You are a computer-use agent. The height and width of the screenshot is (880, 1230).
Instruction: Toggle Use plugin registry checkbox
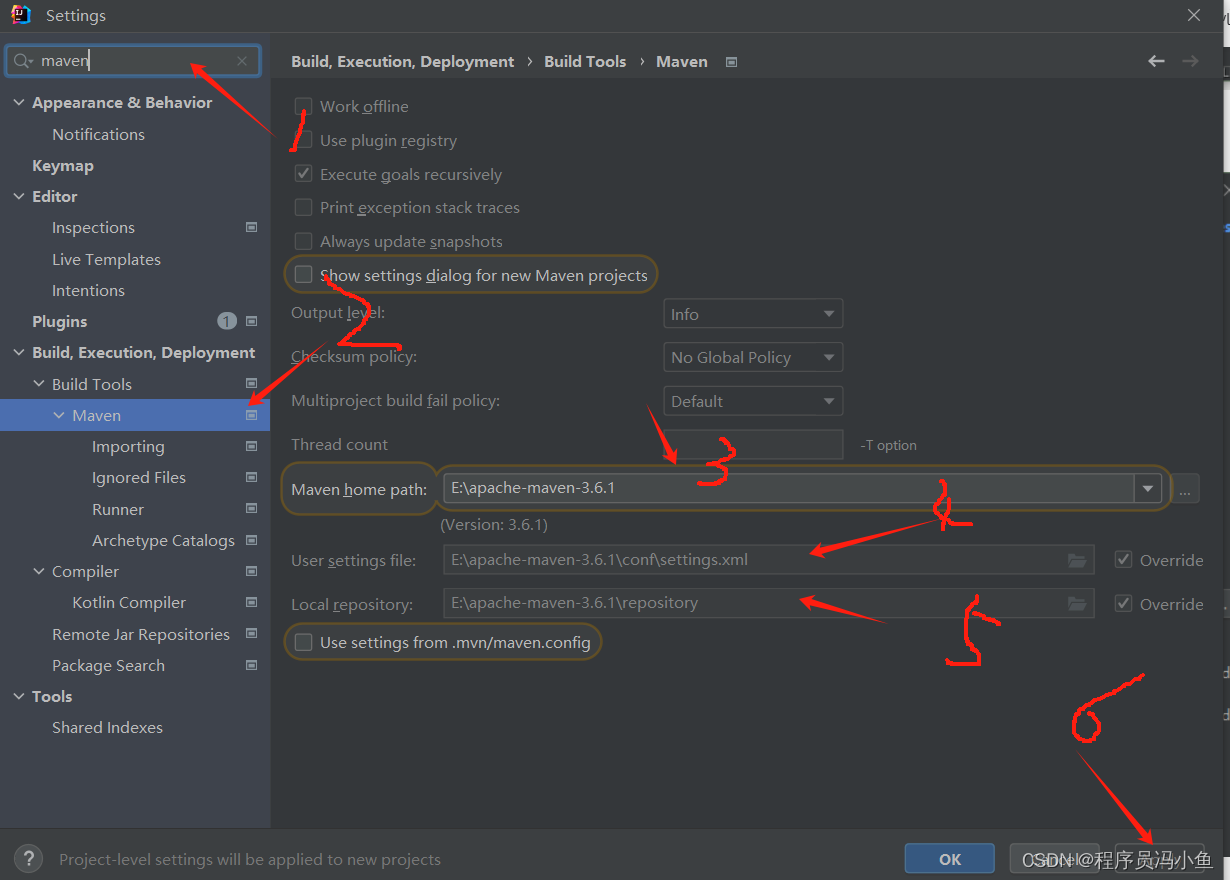(x=304, y=140)
